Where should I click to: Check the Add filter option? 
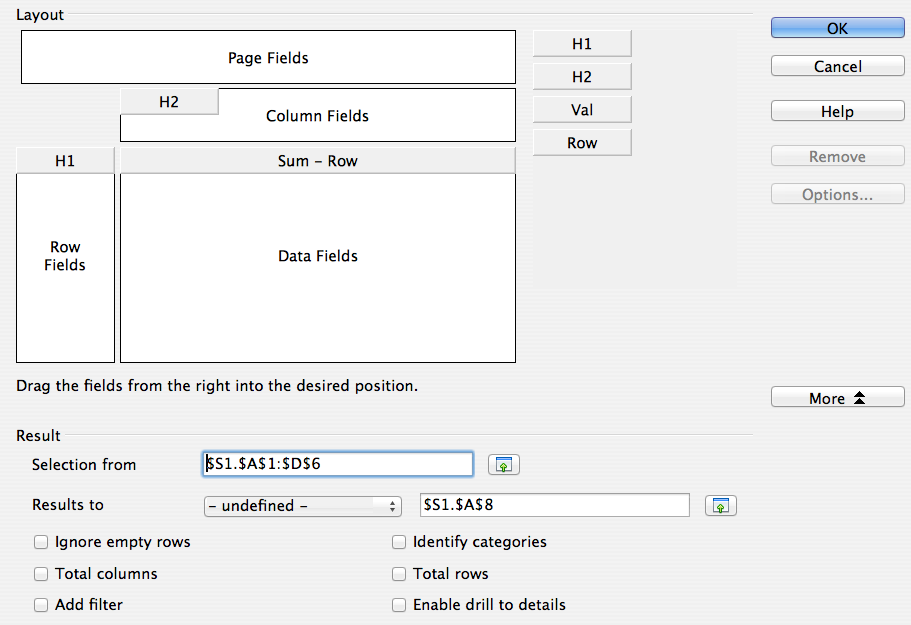point(41,605)
